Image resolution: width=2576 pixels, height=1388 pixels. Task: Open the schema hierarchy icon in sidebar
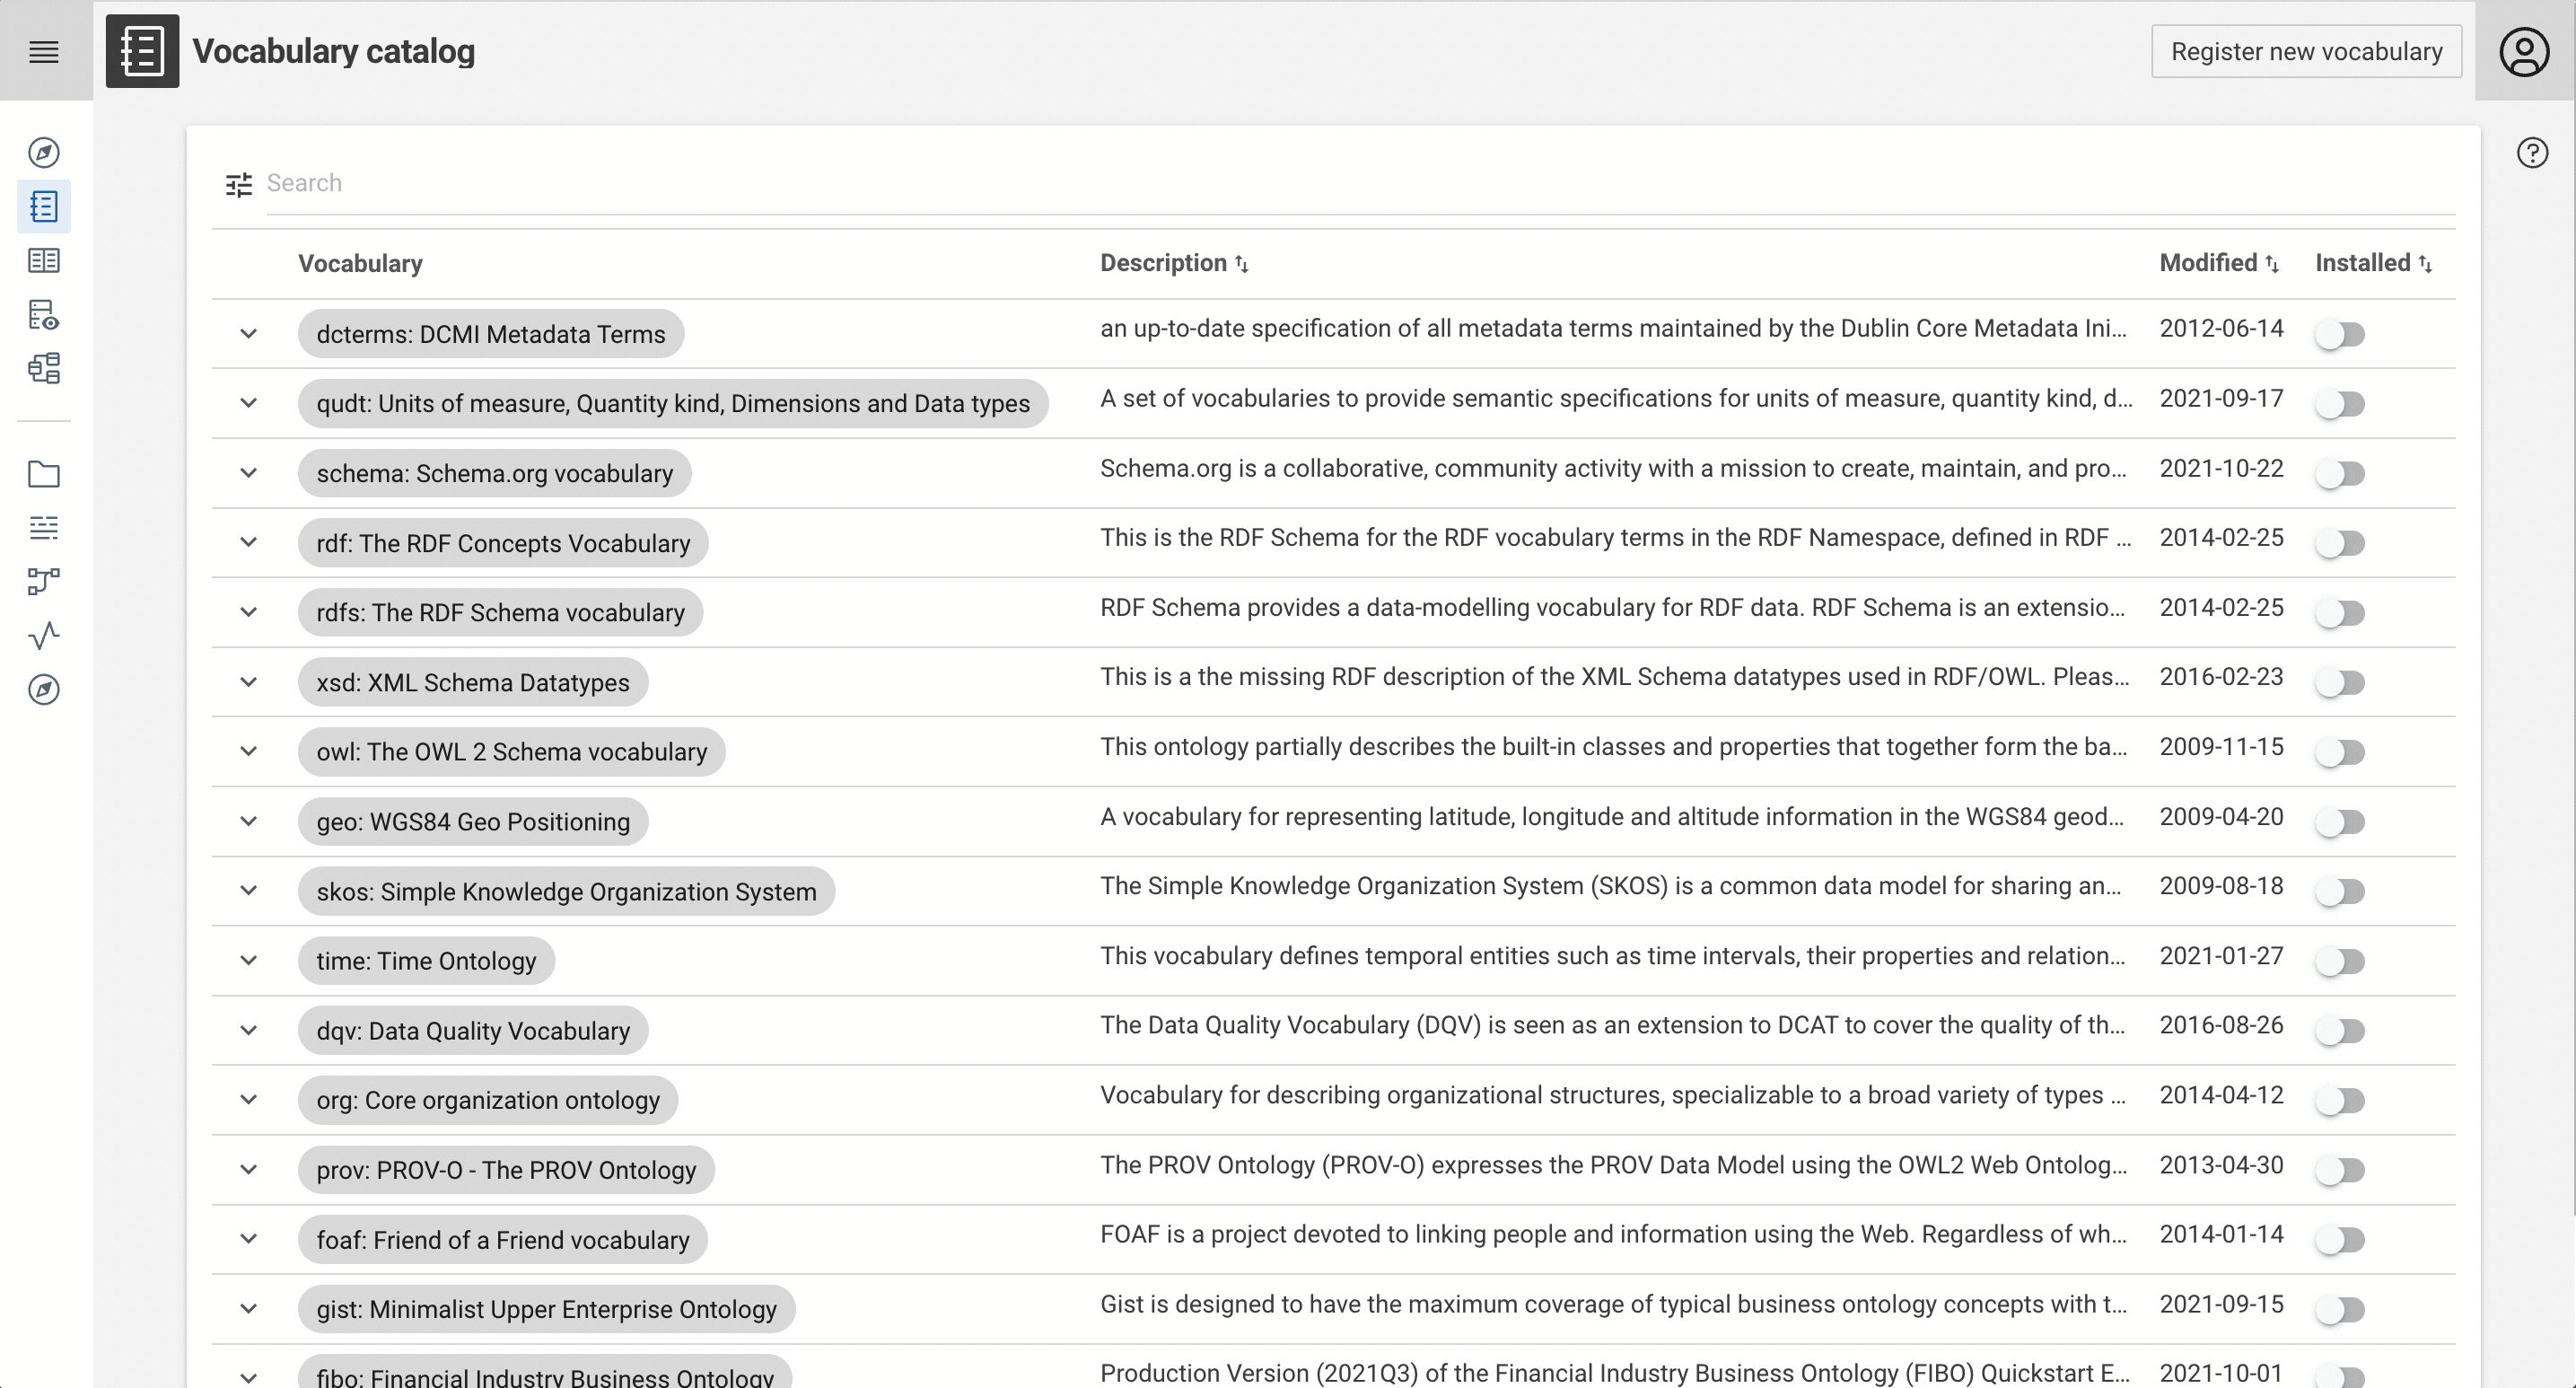pos(44,368)
